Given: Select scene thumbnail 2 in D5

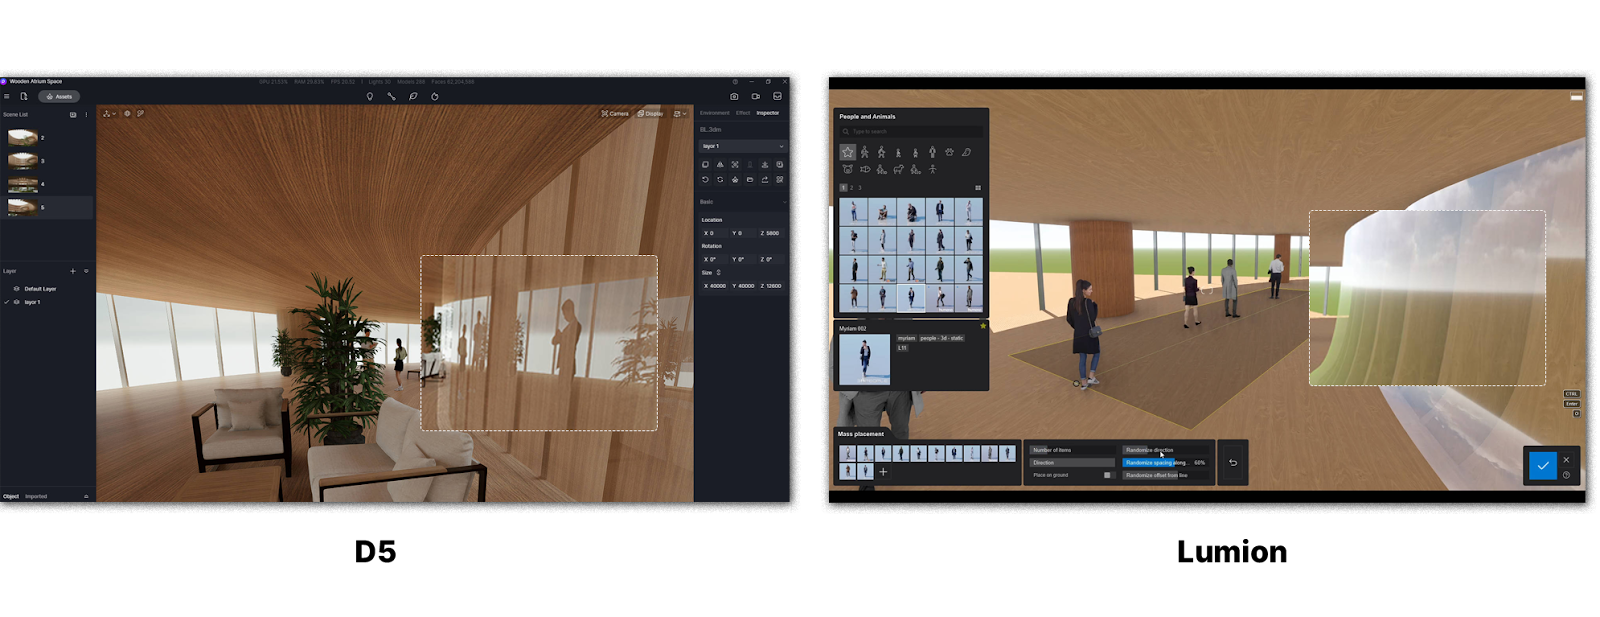Looking at the screenshot, I should click(22, 137).
